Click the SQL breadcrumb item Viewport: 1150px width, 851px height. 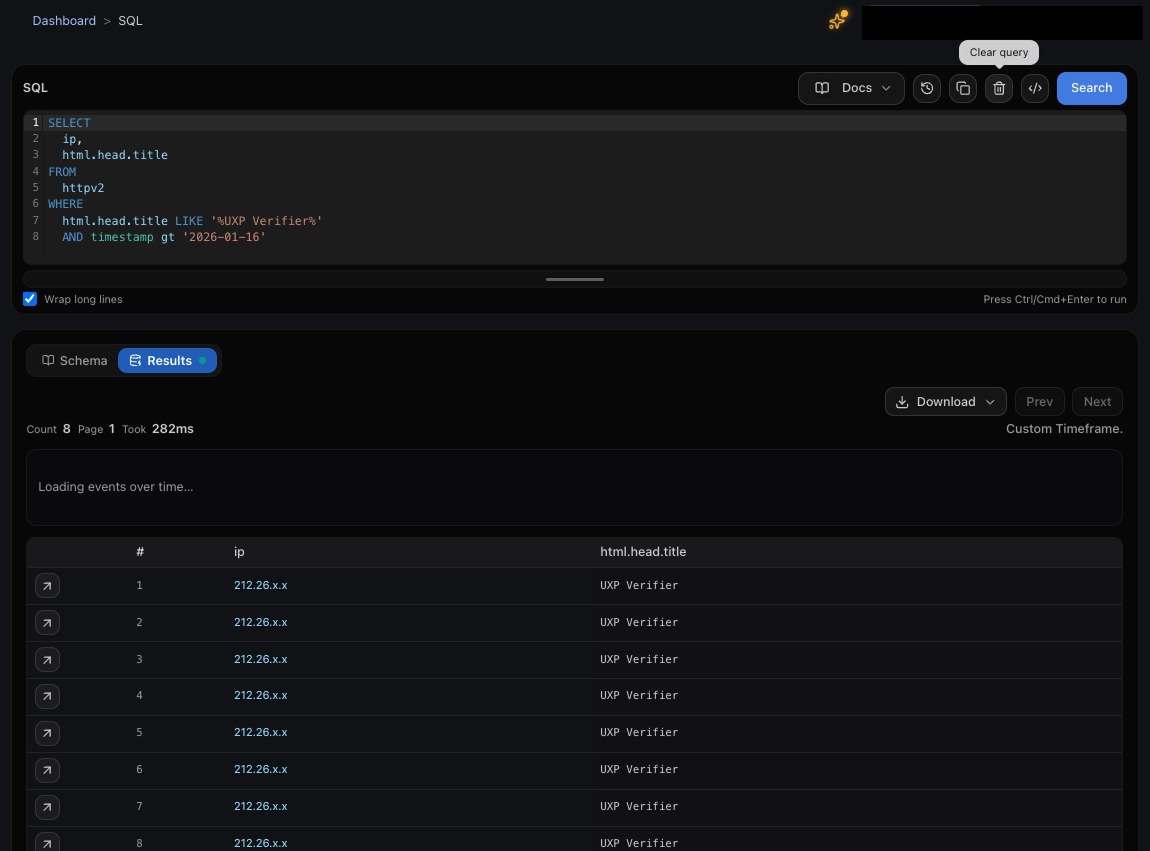pyautogui.click(x=131, y=21)
